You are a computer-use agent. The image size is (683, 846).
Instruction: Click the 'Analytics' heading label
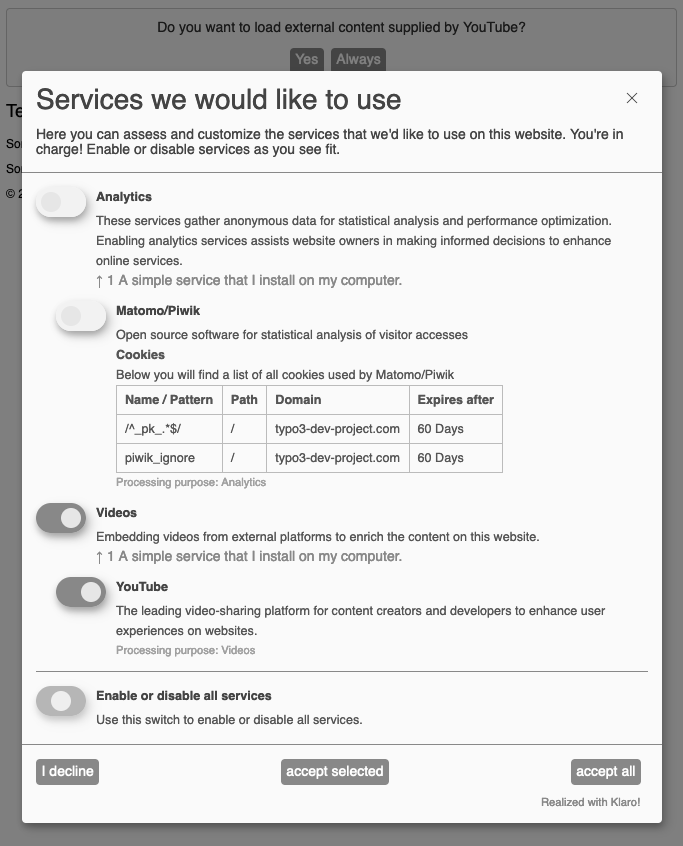click(124, 197)
